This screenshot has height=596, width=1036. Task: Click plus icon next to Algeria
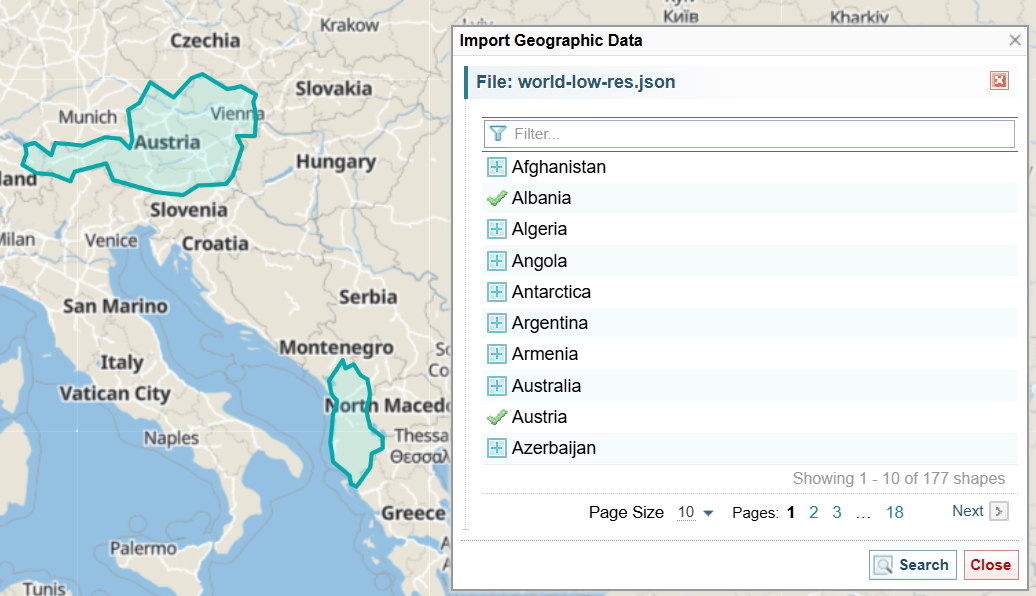[x=496, y=229]
